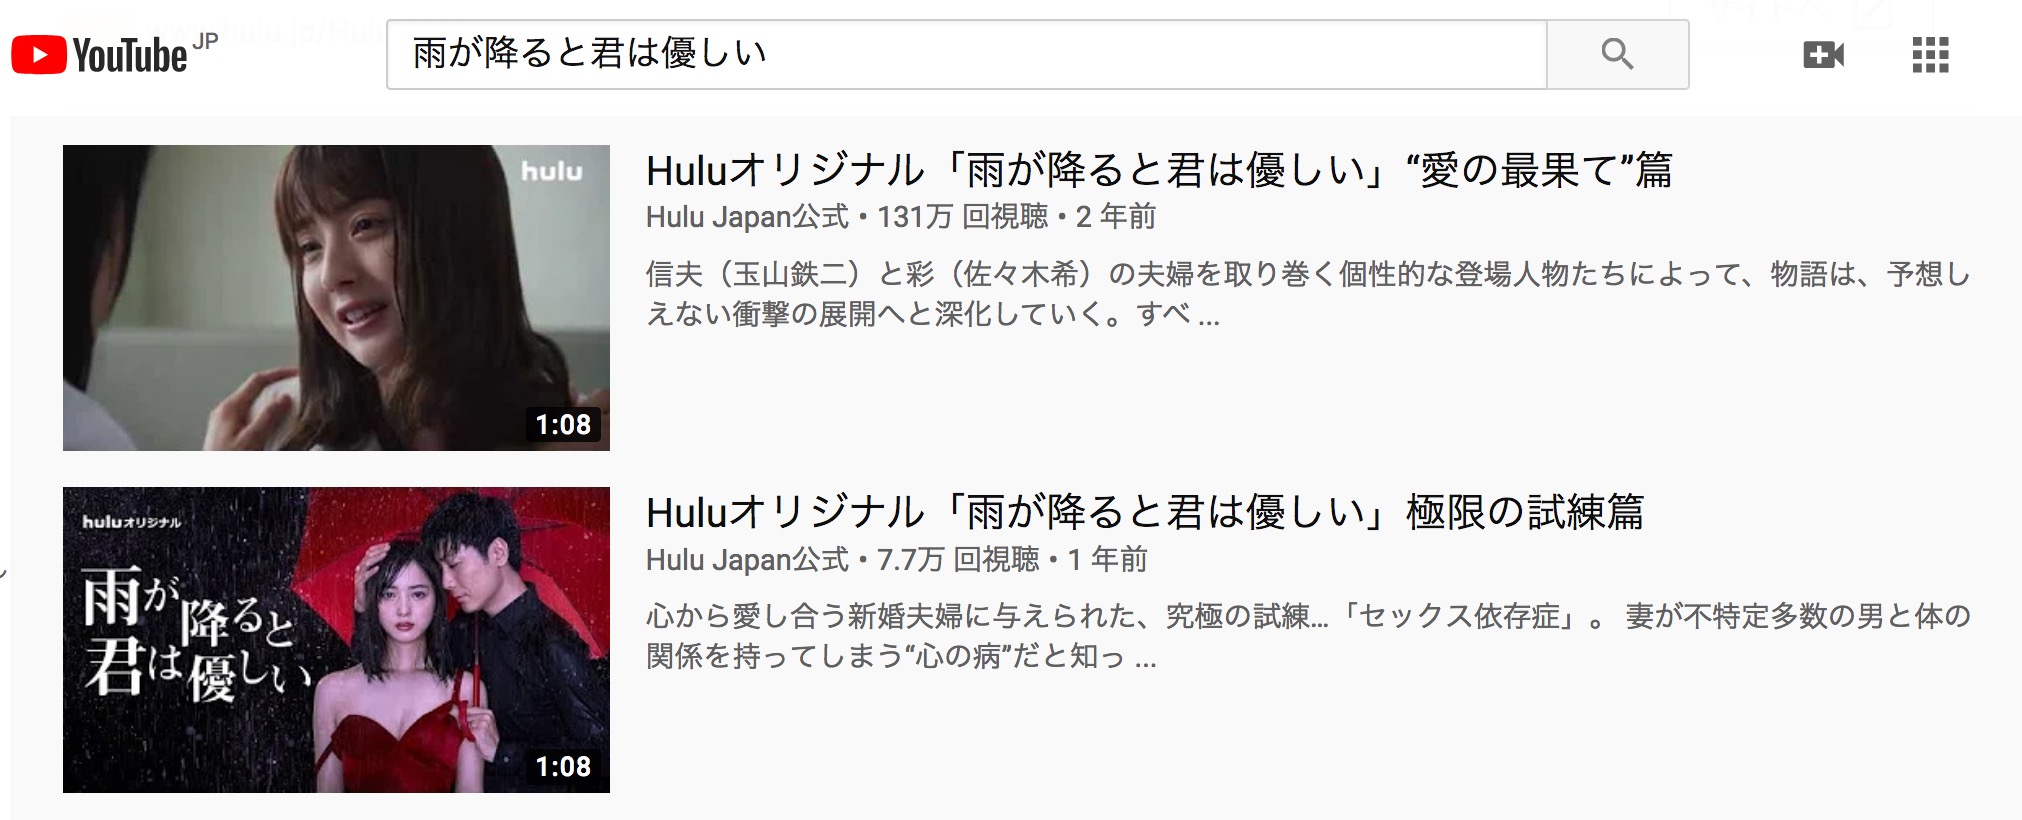Open the create video camera icon
Viewport: 2022px width, 820px height.
click(x=1823, y=55)
